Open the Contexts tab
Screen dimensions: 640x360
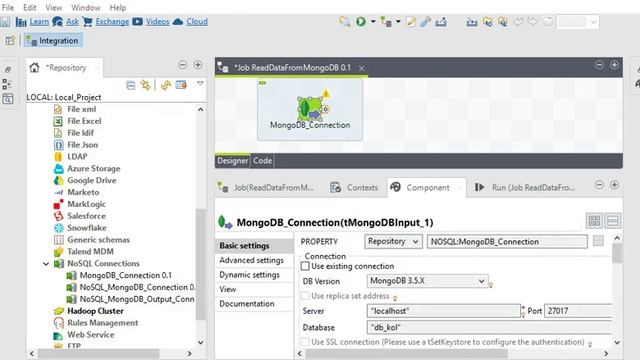(x=354, y=187)
